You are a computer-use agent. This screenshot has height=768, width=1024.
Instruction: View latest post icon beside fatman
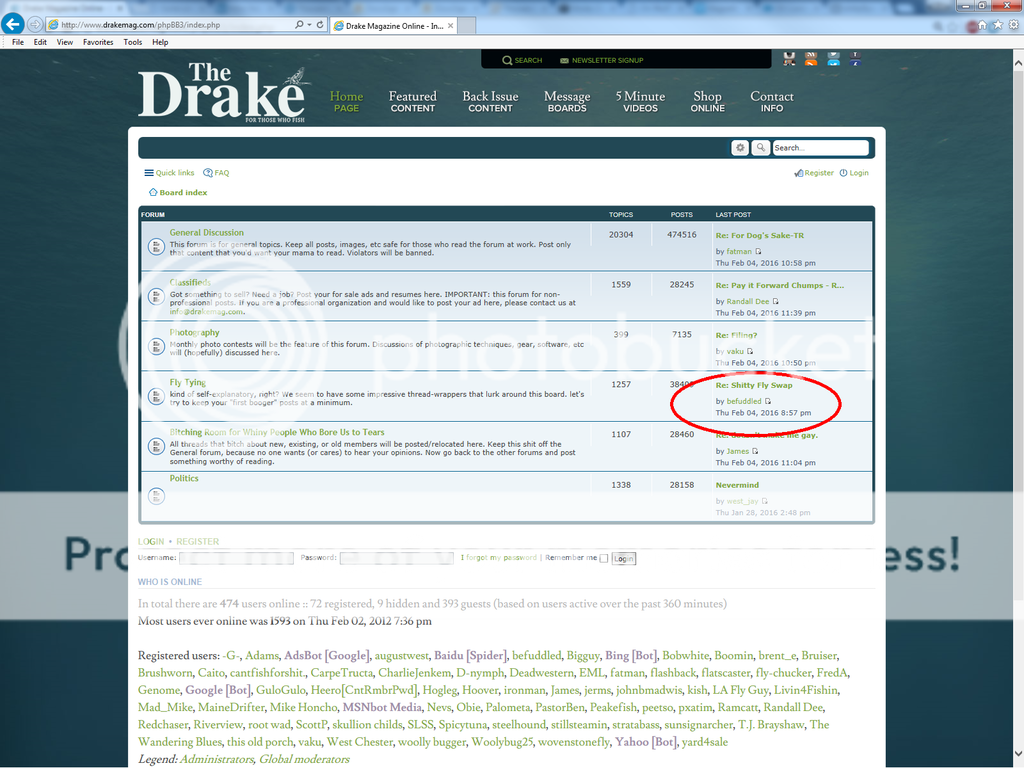pyautogui.click(x=758, y=251)
